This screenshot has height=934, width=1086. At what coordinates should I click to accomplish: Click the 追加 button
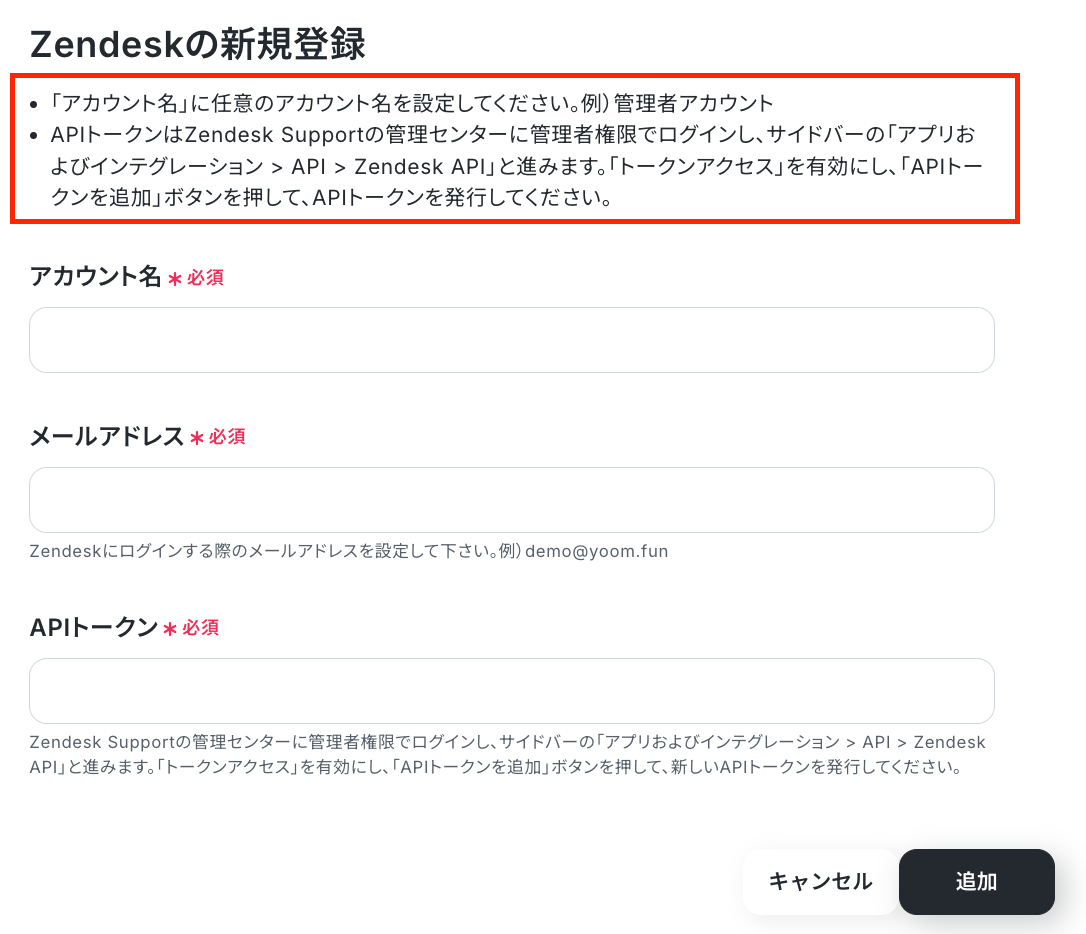click(977, 881)
